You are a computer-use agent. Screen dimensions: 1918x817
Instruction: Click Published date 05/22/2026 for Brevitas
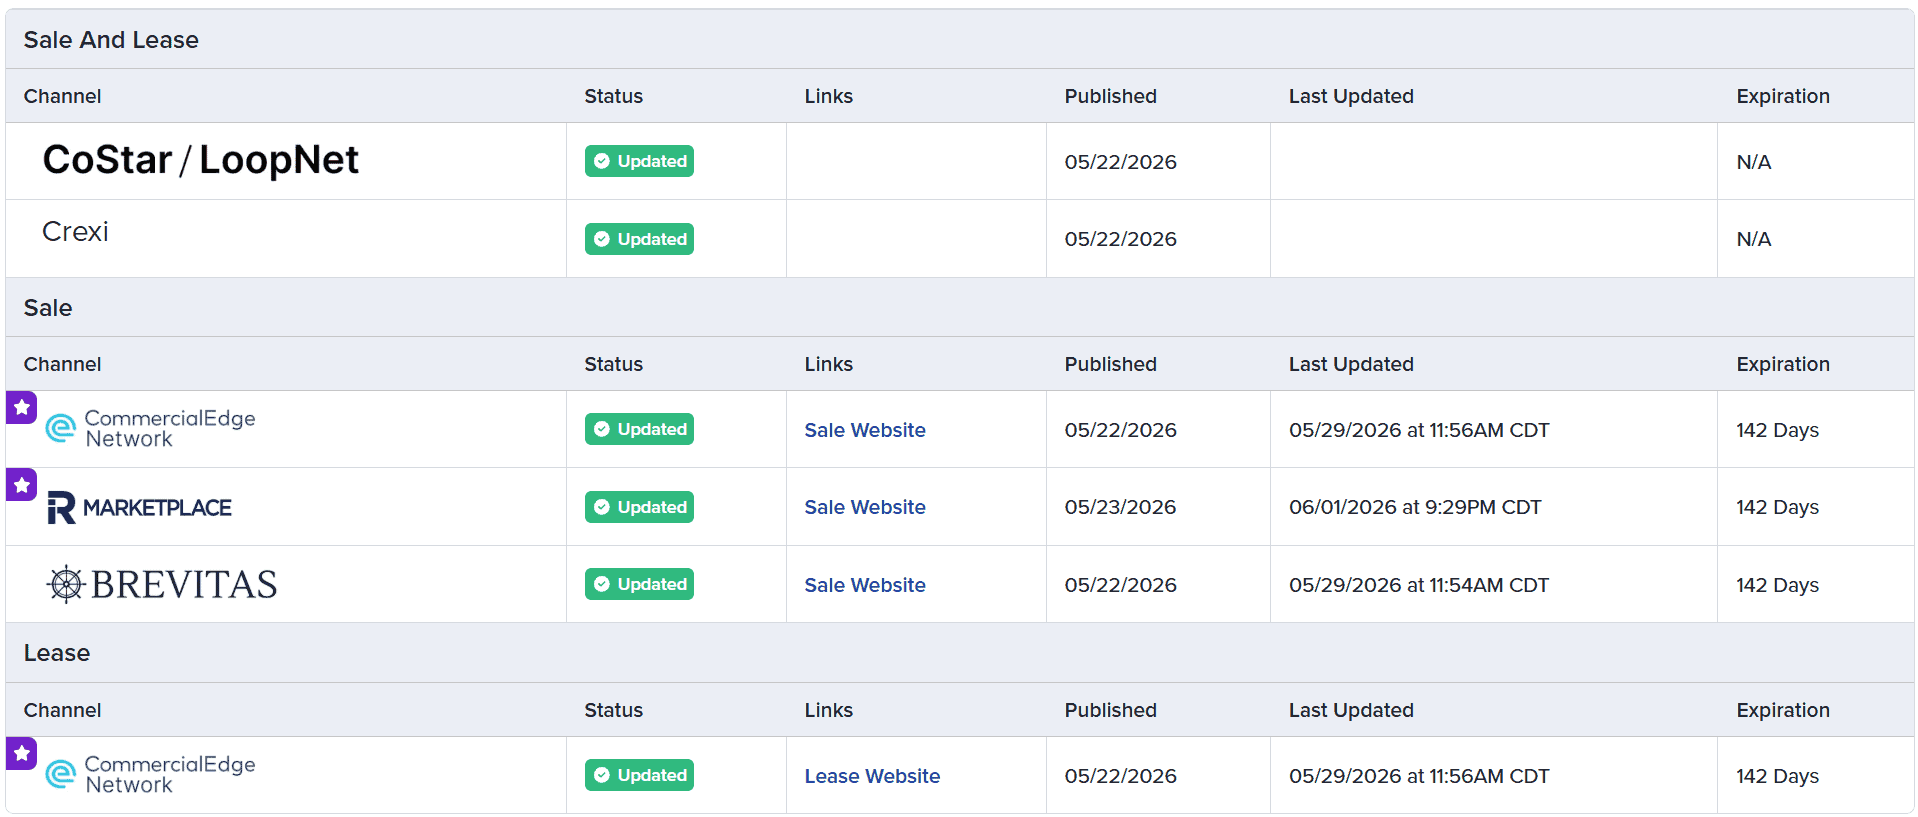pos(1120,585)
